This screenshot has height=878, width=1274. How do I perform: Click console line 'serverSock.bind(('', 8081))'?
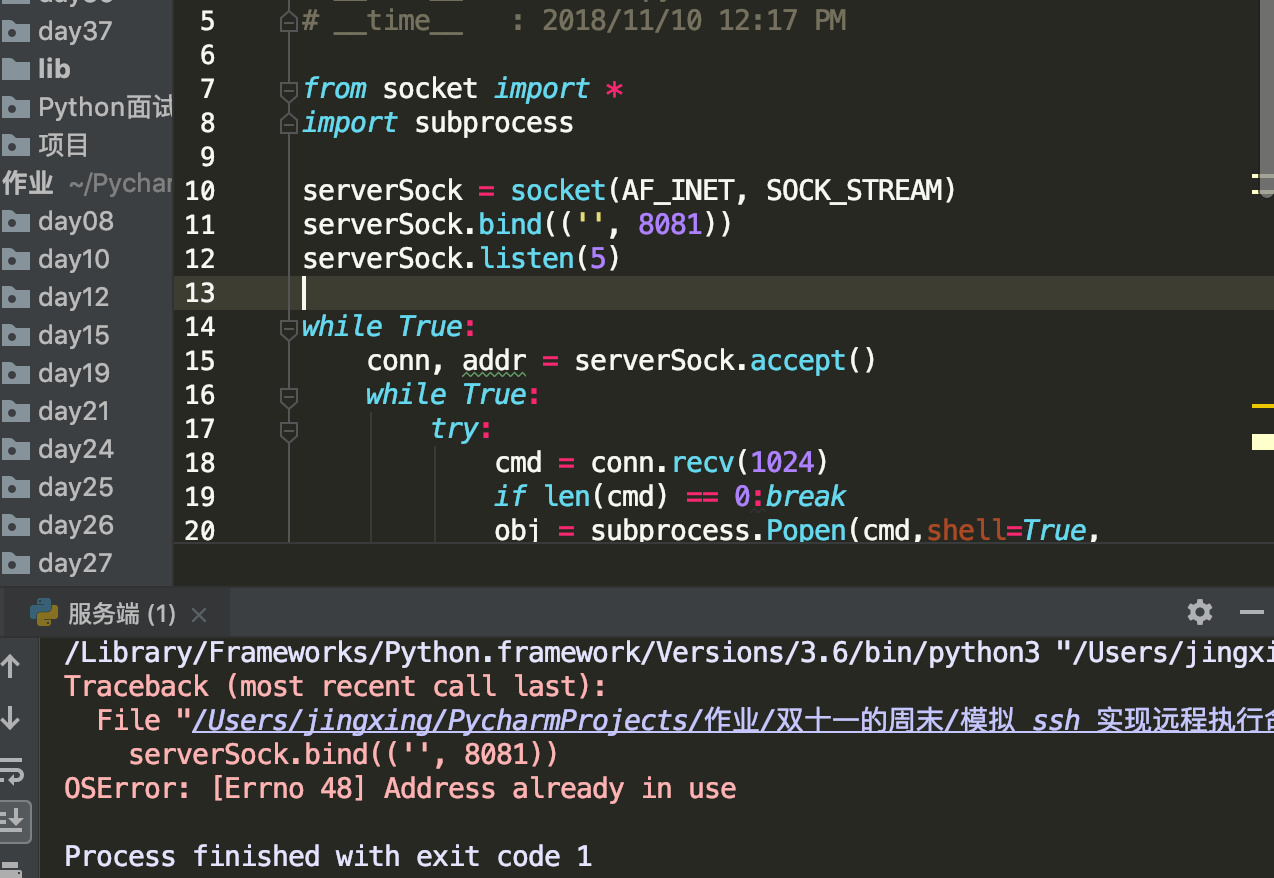coord(344,754)
